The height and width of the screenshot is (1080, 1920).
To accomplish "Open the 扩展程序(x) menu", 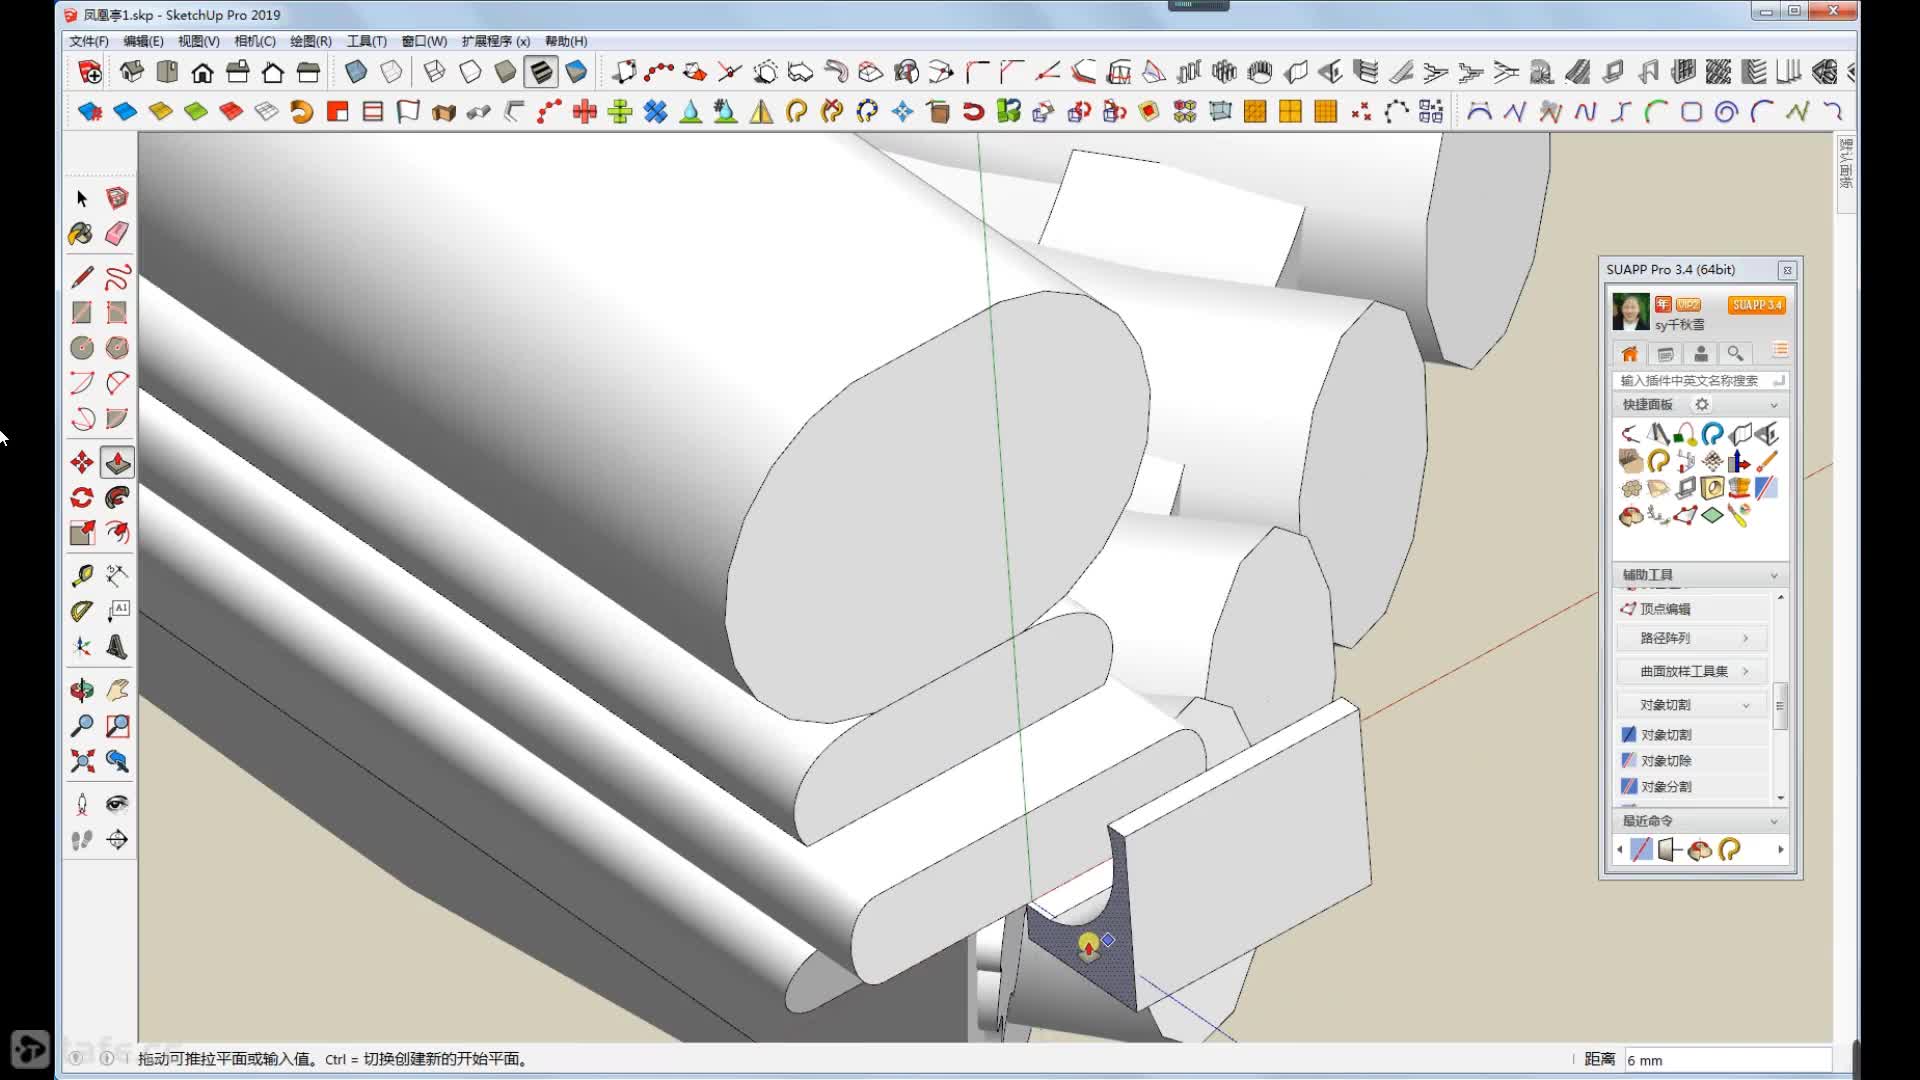I will [496, 41].
